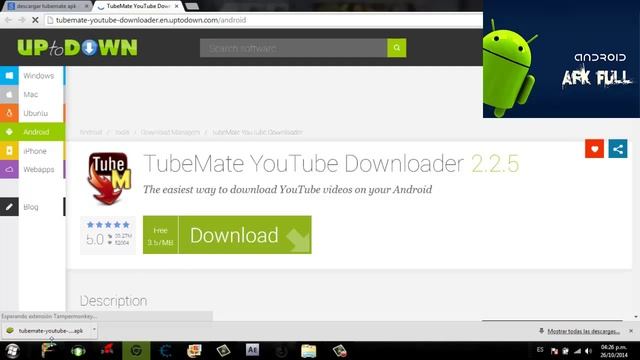Click the Android breadcrumb link
This screenshot has height=360, width=640.
point(91,132)
